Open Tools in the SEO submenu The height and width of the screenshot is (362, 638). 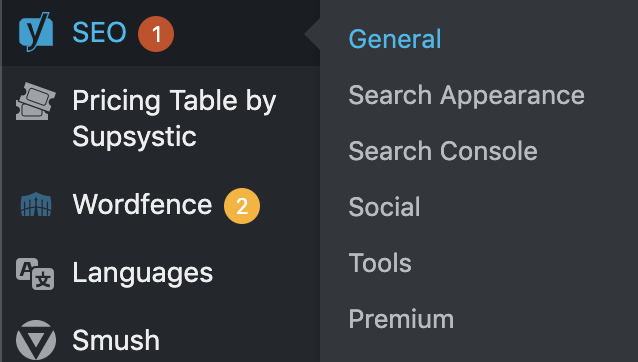point(380,263)
